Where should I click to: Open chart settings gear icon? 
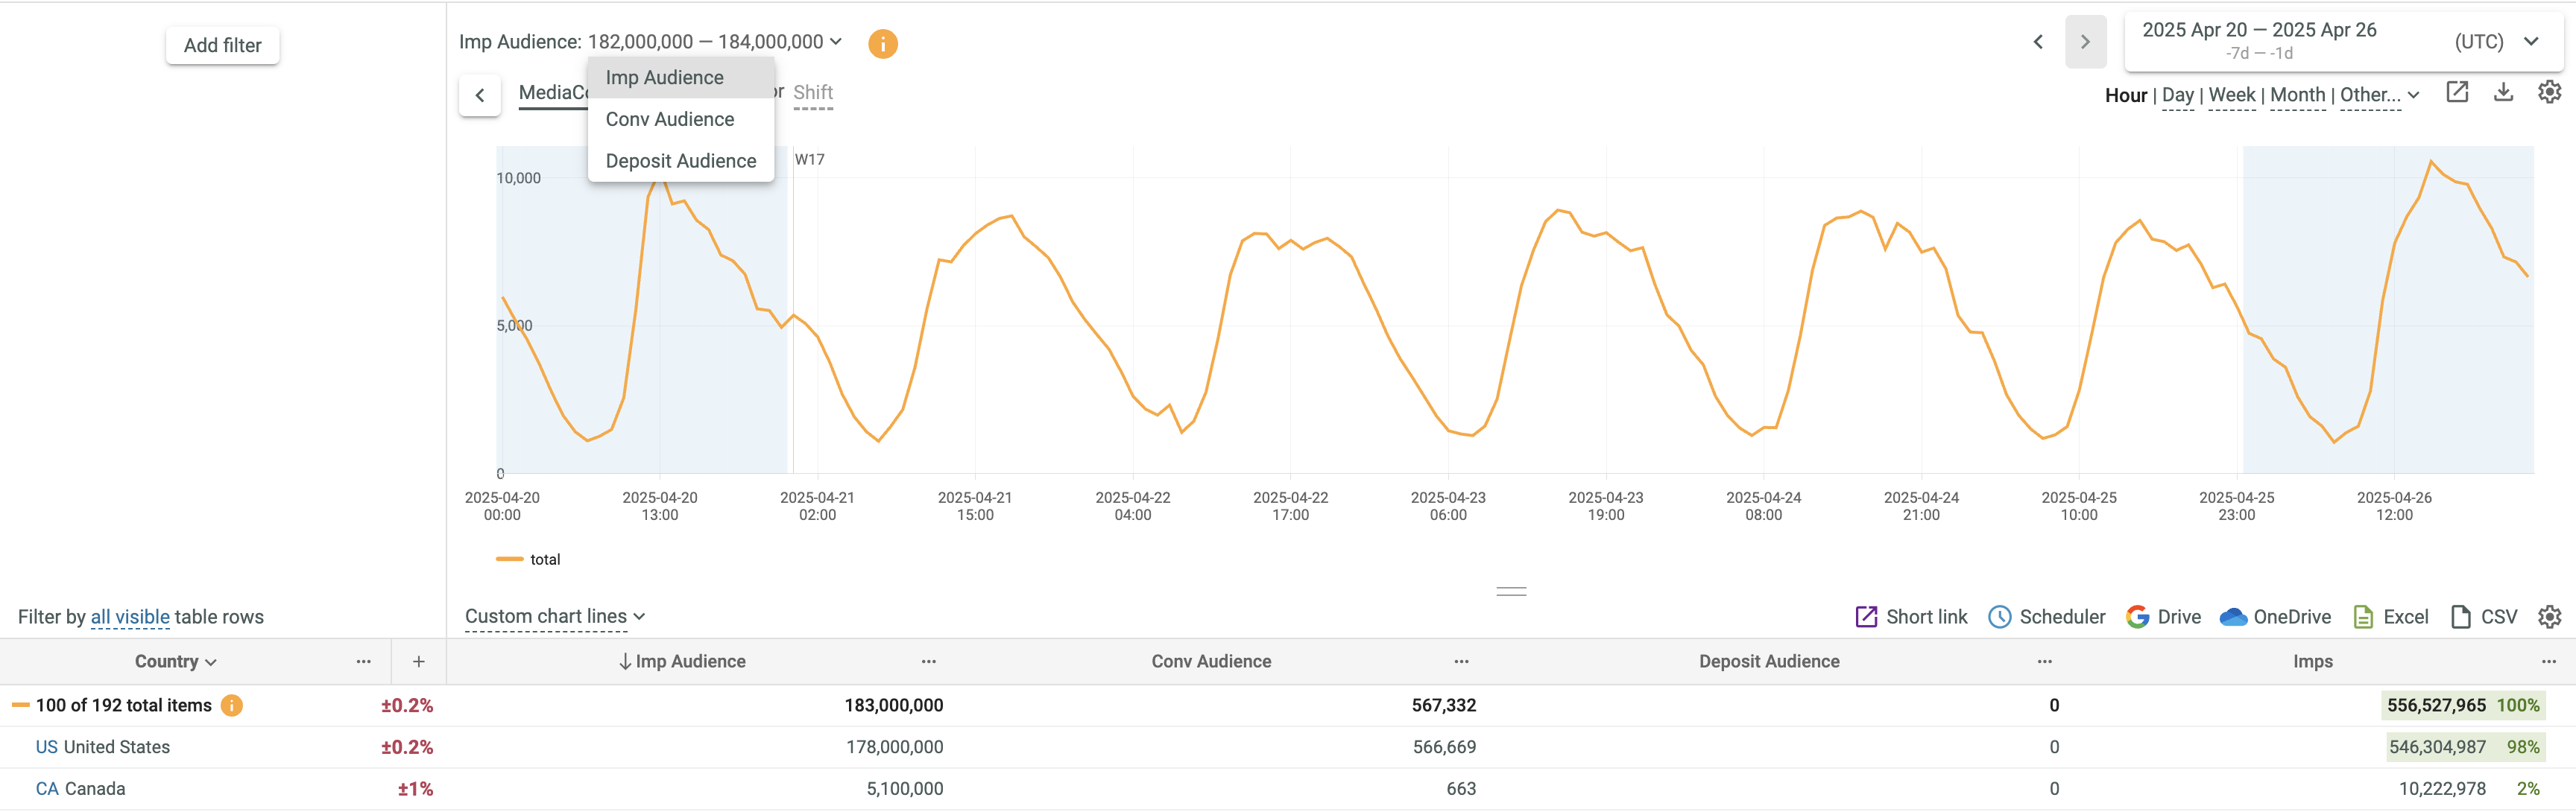pyautogui.click(x=2549, y=93)
